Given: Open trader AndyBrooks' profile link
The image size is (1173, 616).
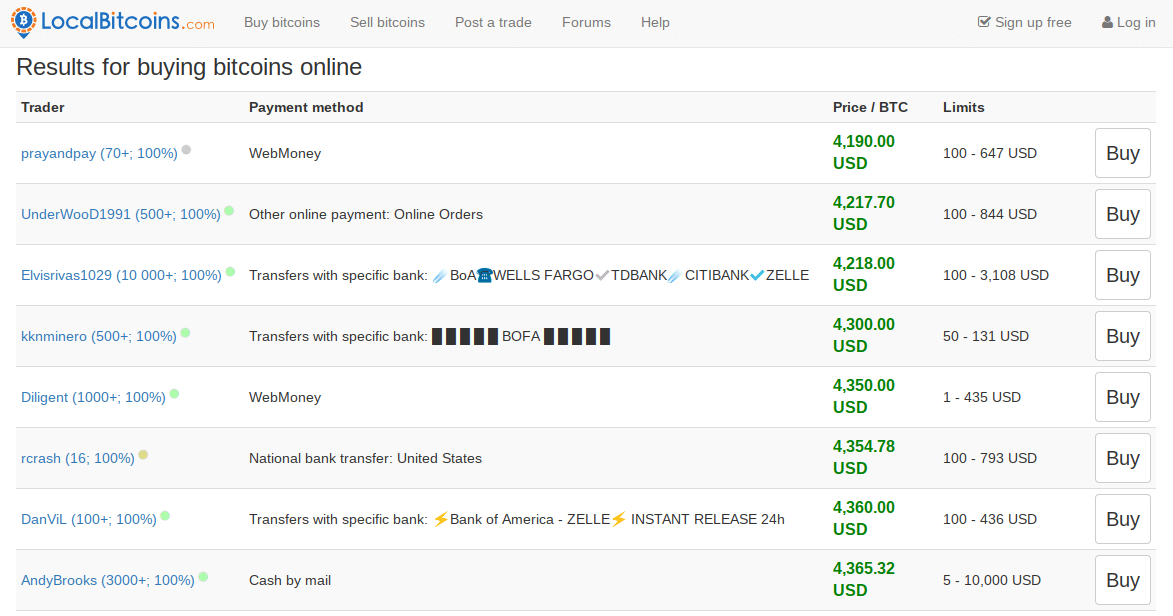Looking at the screenshot, I should pyautogui.click(x=108, y=581).
